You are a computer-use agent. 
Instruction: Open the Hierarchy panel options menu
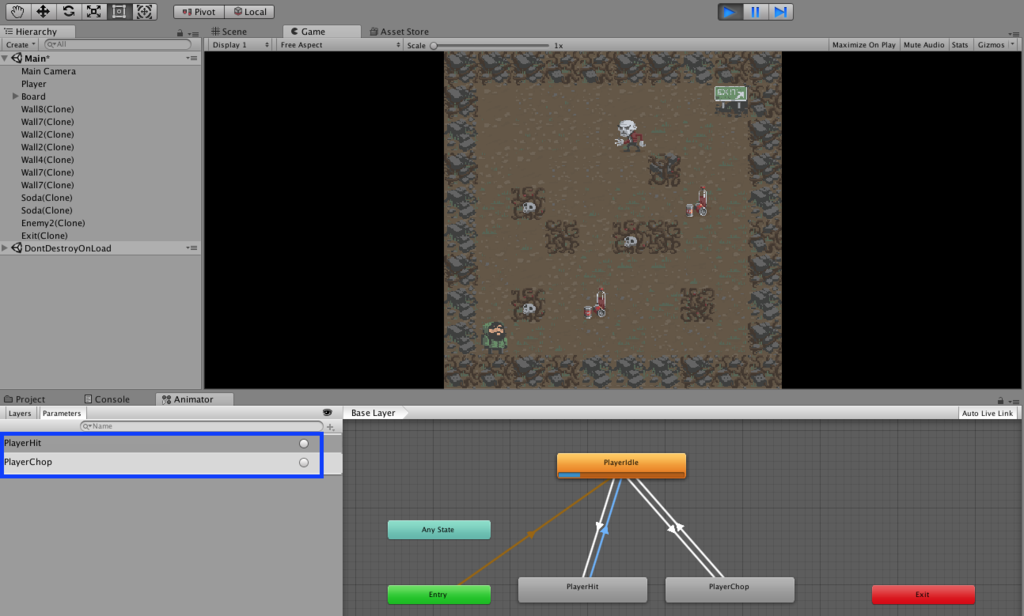(x=193, y=33)
